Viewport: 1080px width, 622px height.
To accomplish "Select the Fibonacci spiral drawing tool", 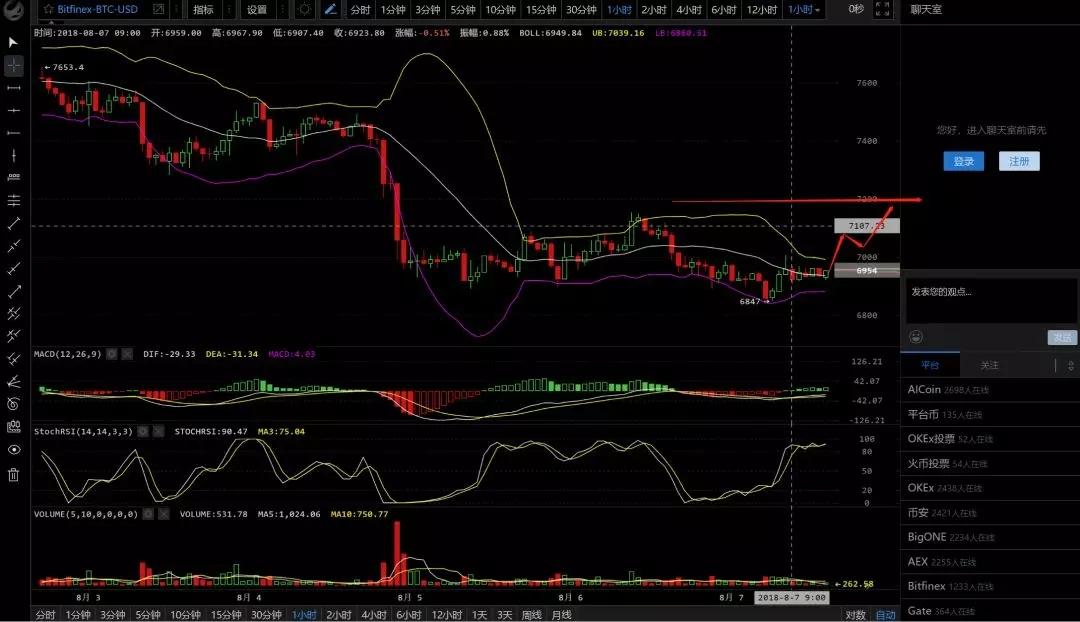I will pos(13,404).
